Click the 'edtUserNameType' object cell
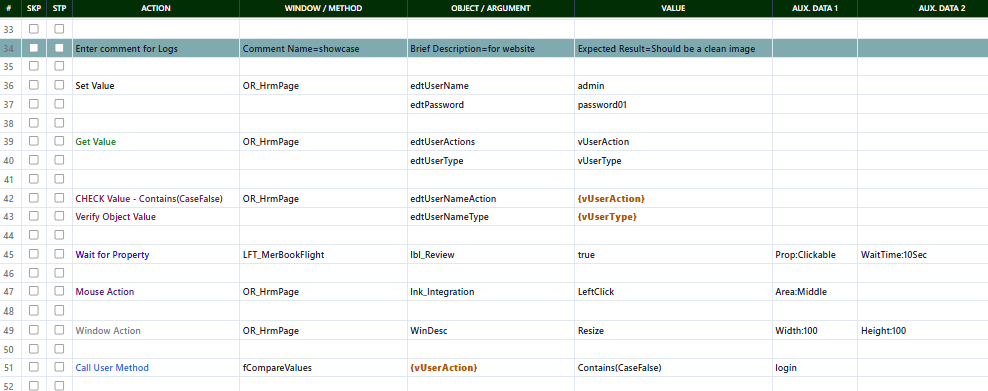Screen dimensions: 988x391 pos(491,217)
